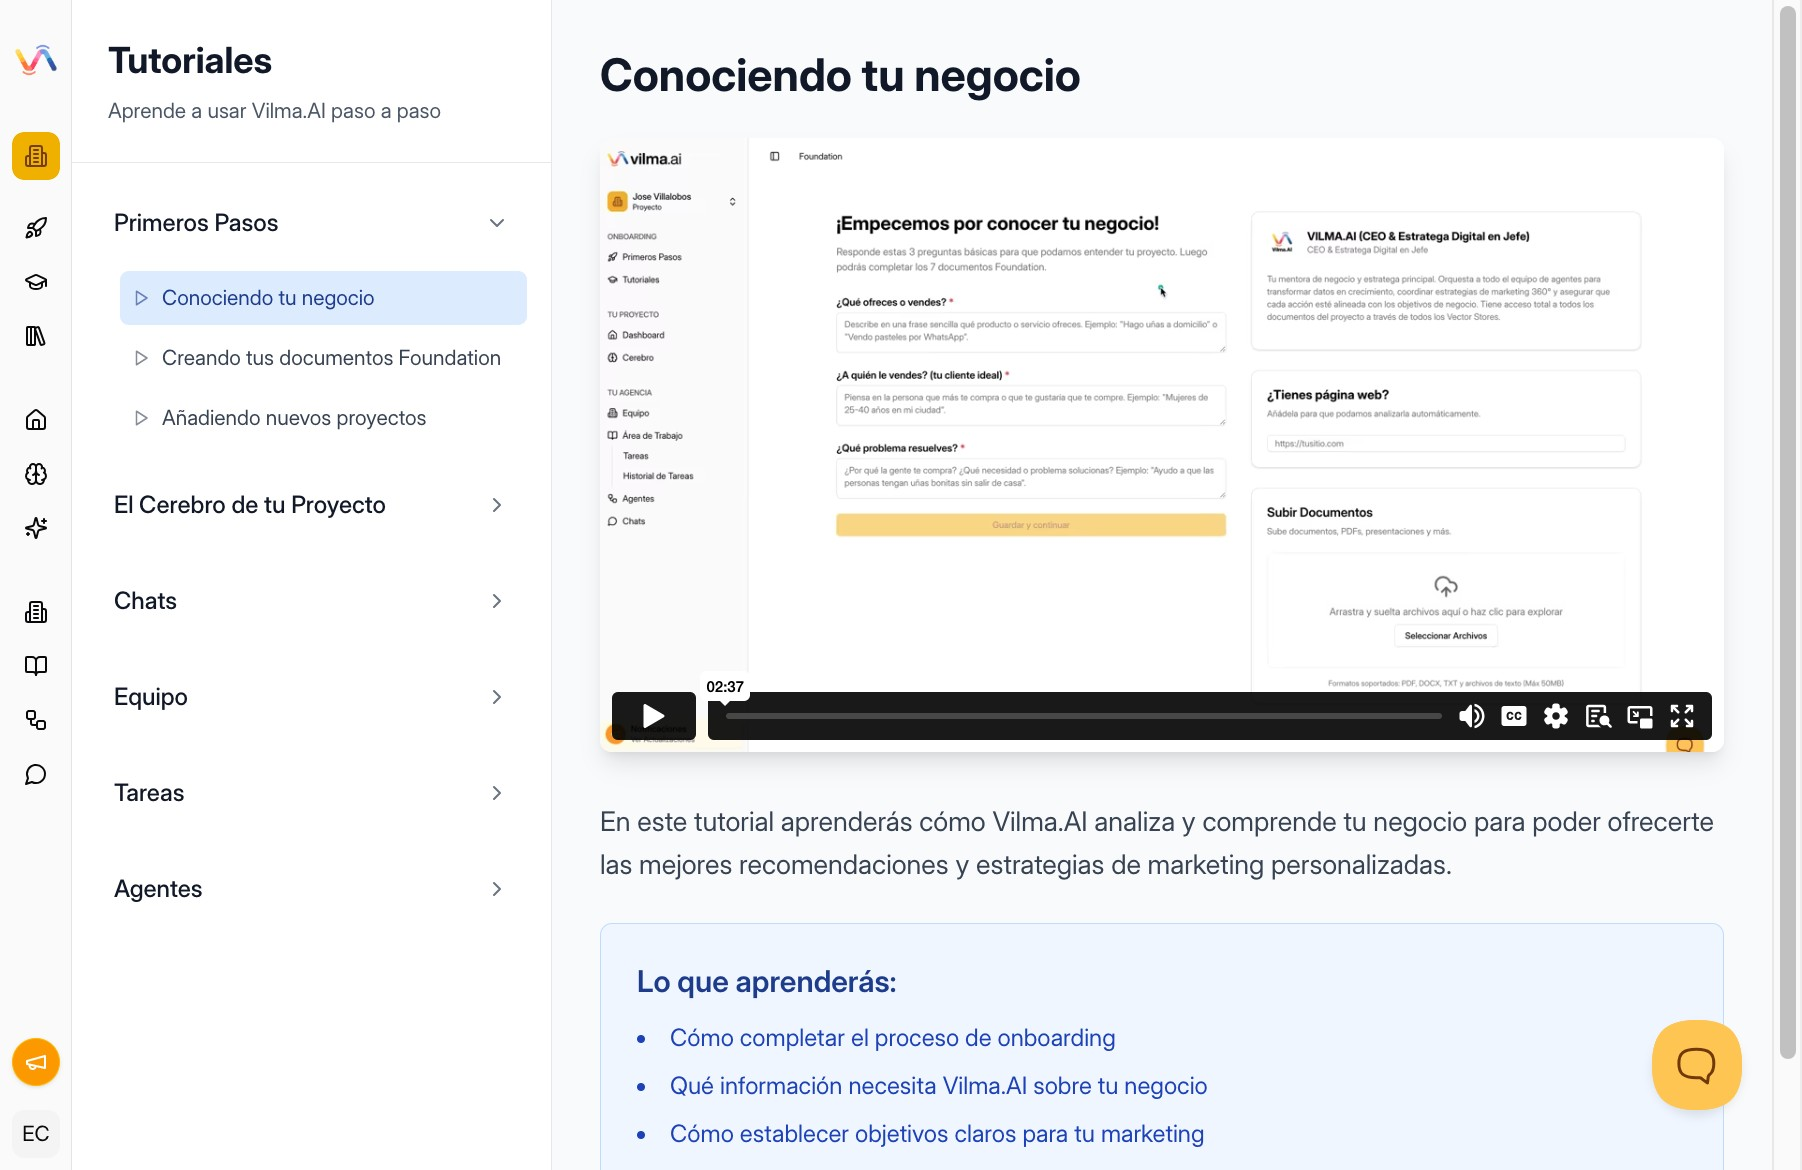Image resolution: width=1802 pixels, height=1170 pixels.
Task: Toggle closed captions CC on video
Action: (x=1514, y=716)
